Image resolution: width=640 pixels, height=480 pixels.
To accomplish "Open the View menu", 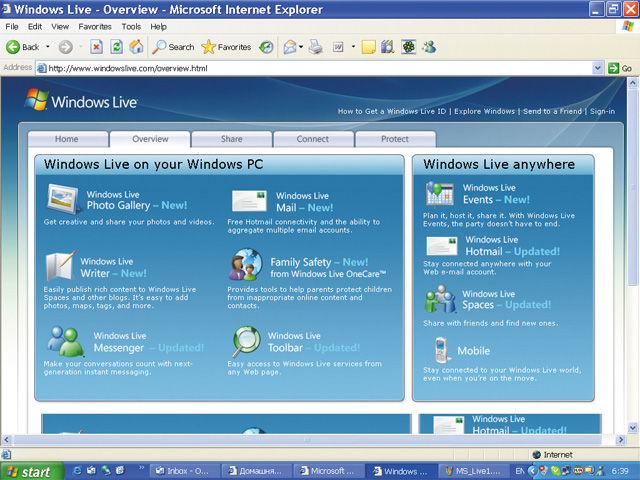I will (60, 27).
